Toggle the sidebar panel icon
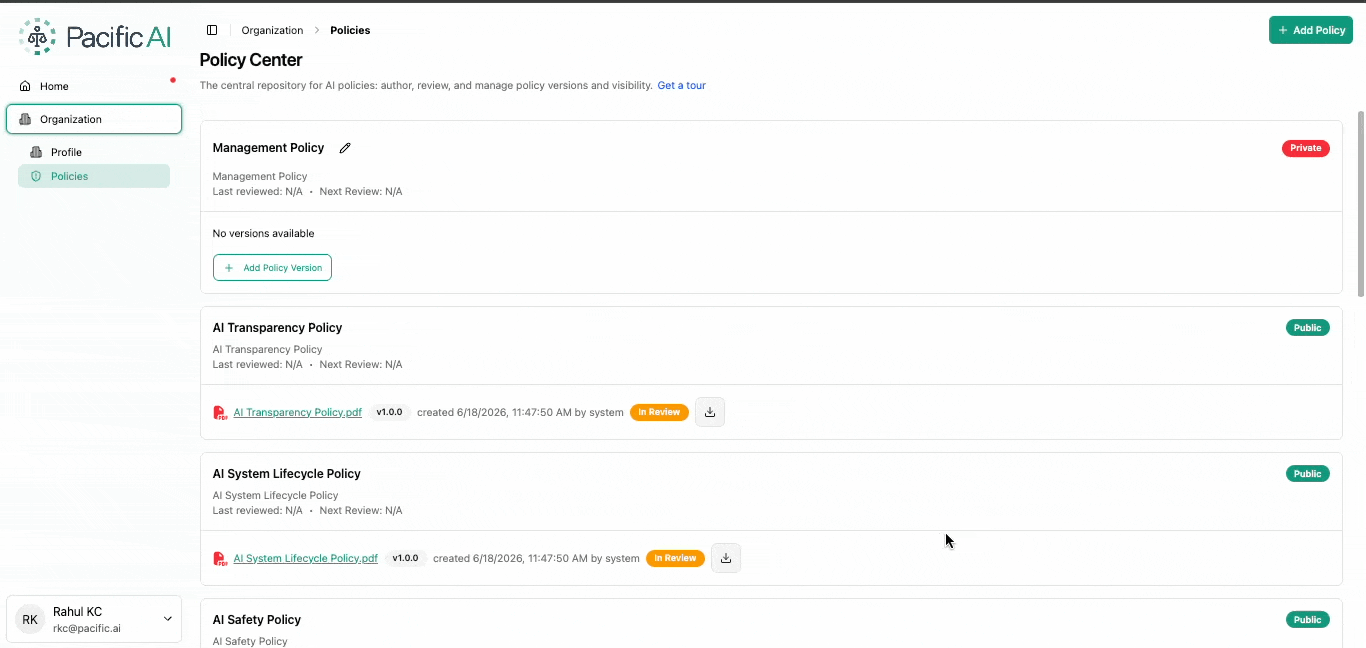The image size is (1366, 648). point(212,30)
